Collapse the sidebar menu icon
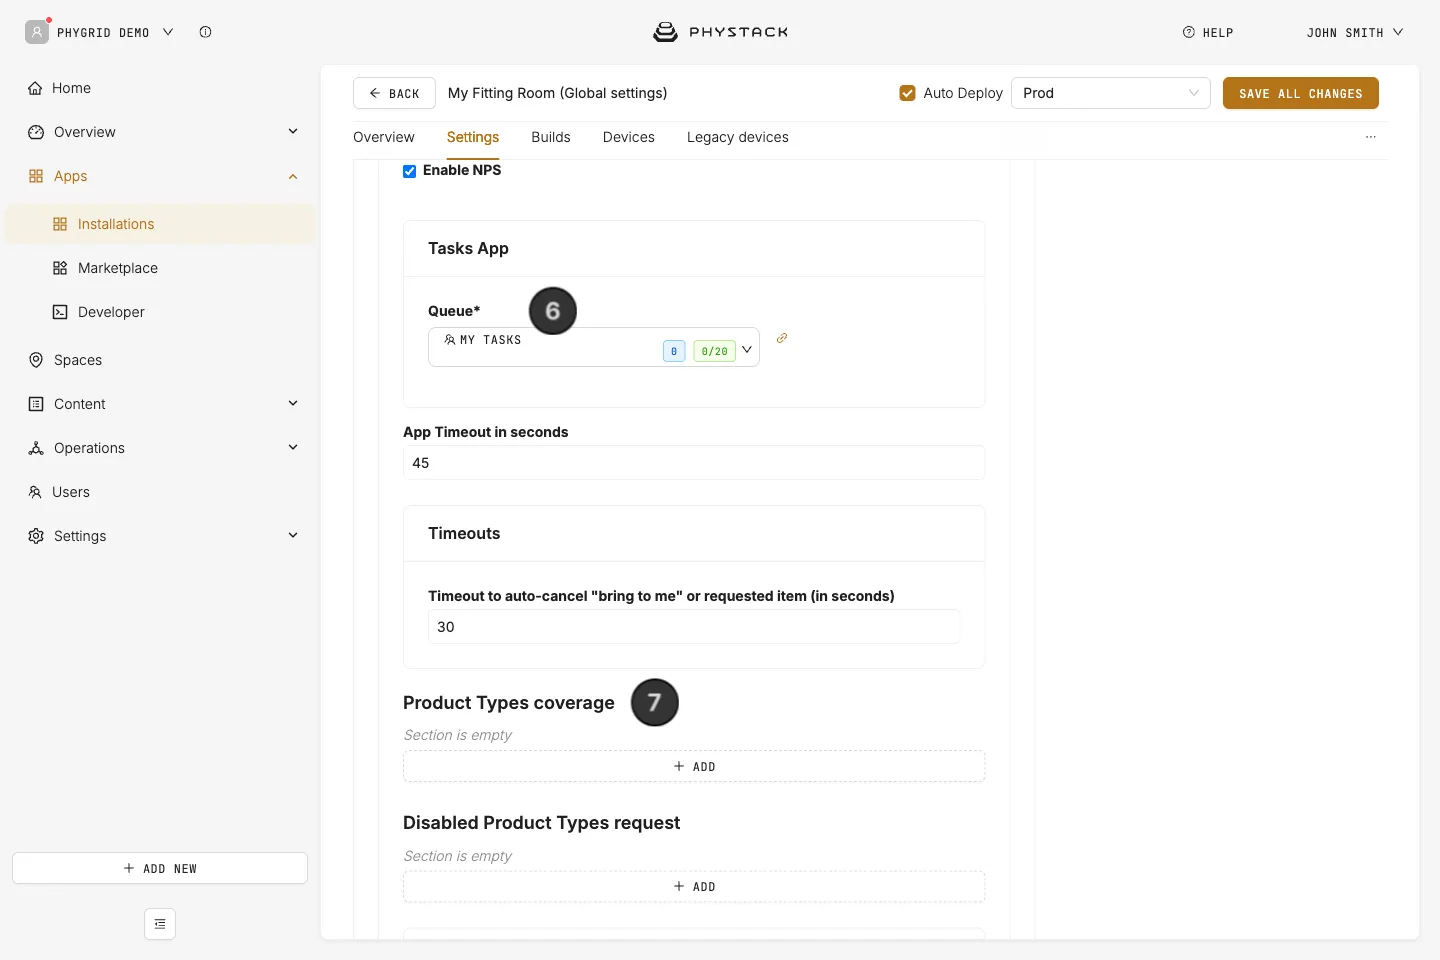The width and height of the screenshot is (1440, 960). pyautogui.click(x=160, y=924)
